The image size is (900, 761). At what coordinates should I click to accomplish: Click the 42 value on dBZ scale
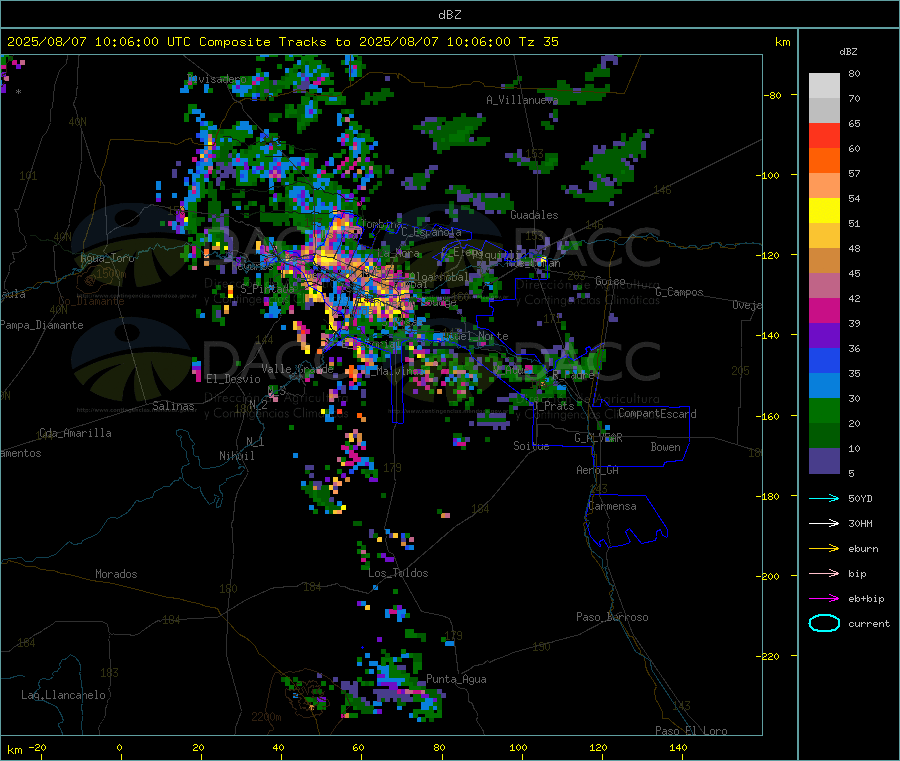854,298
